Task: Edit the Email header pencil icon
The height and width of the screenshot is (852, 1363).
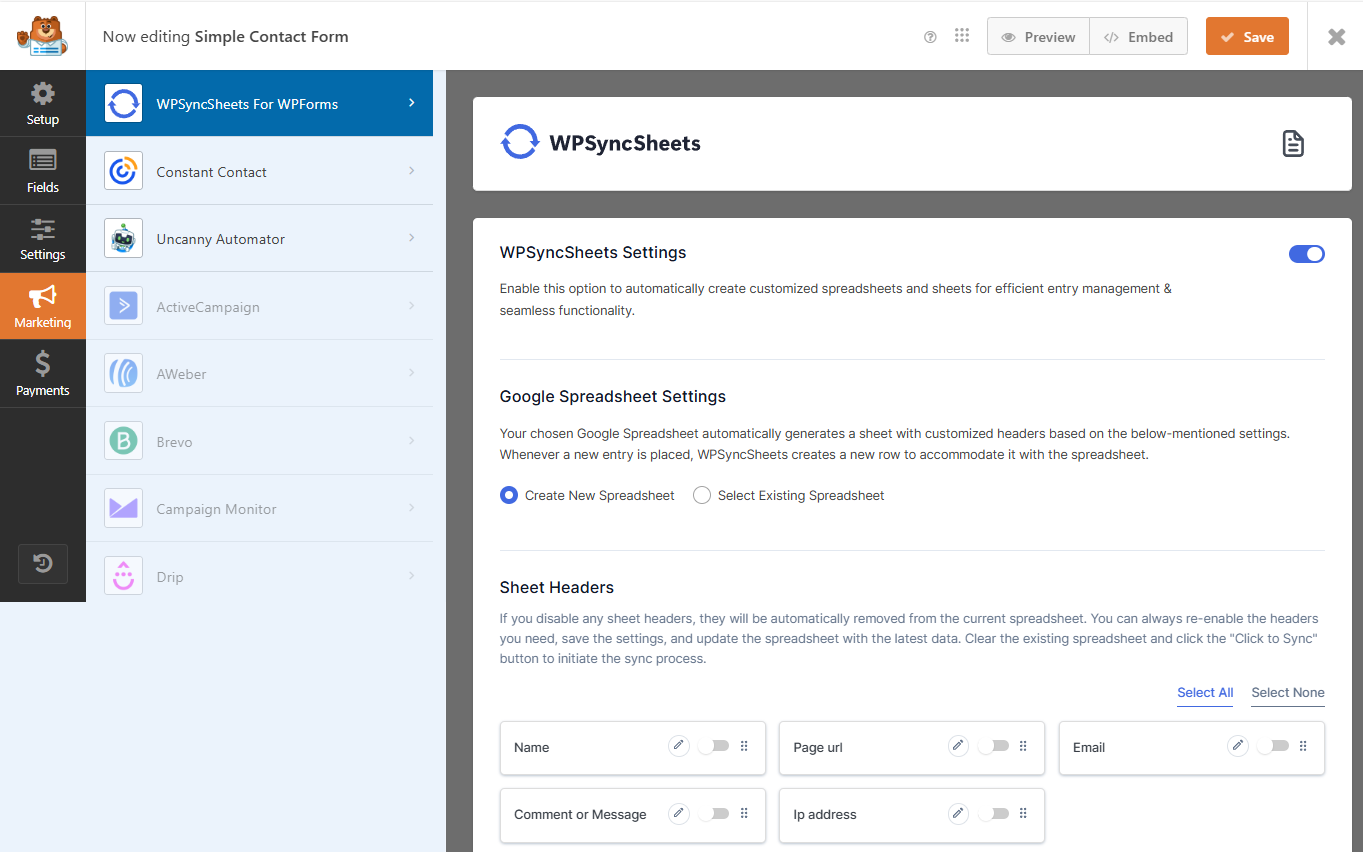Action: click(x=1238, y=746)
